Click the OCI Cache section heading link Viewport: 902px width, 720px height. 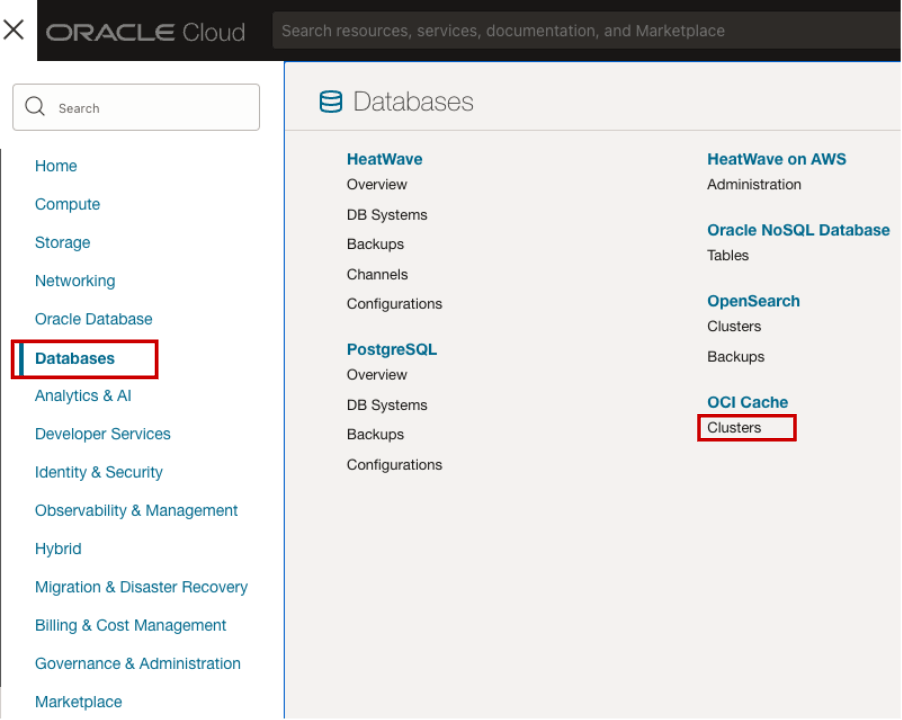tap(747, 402)
